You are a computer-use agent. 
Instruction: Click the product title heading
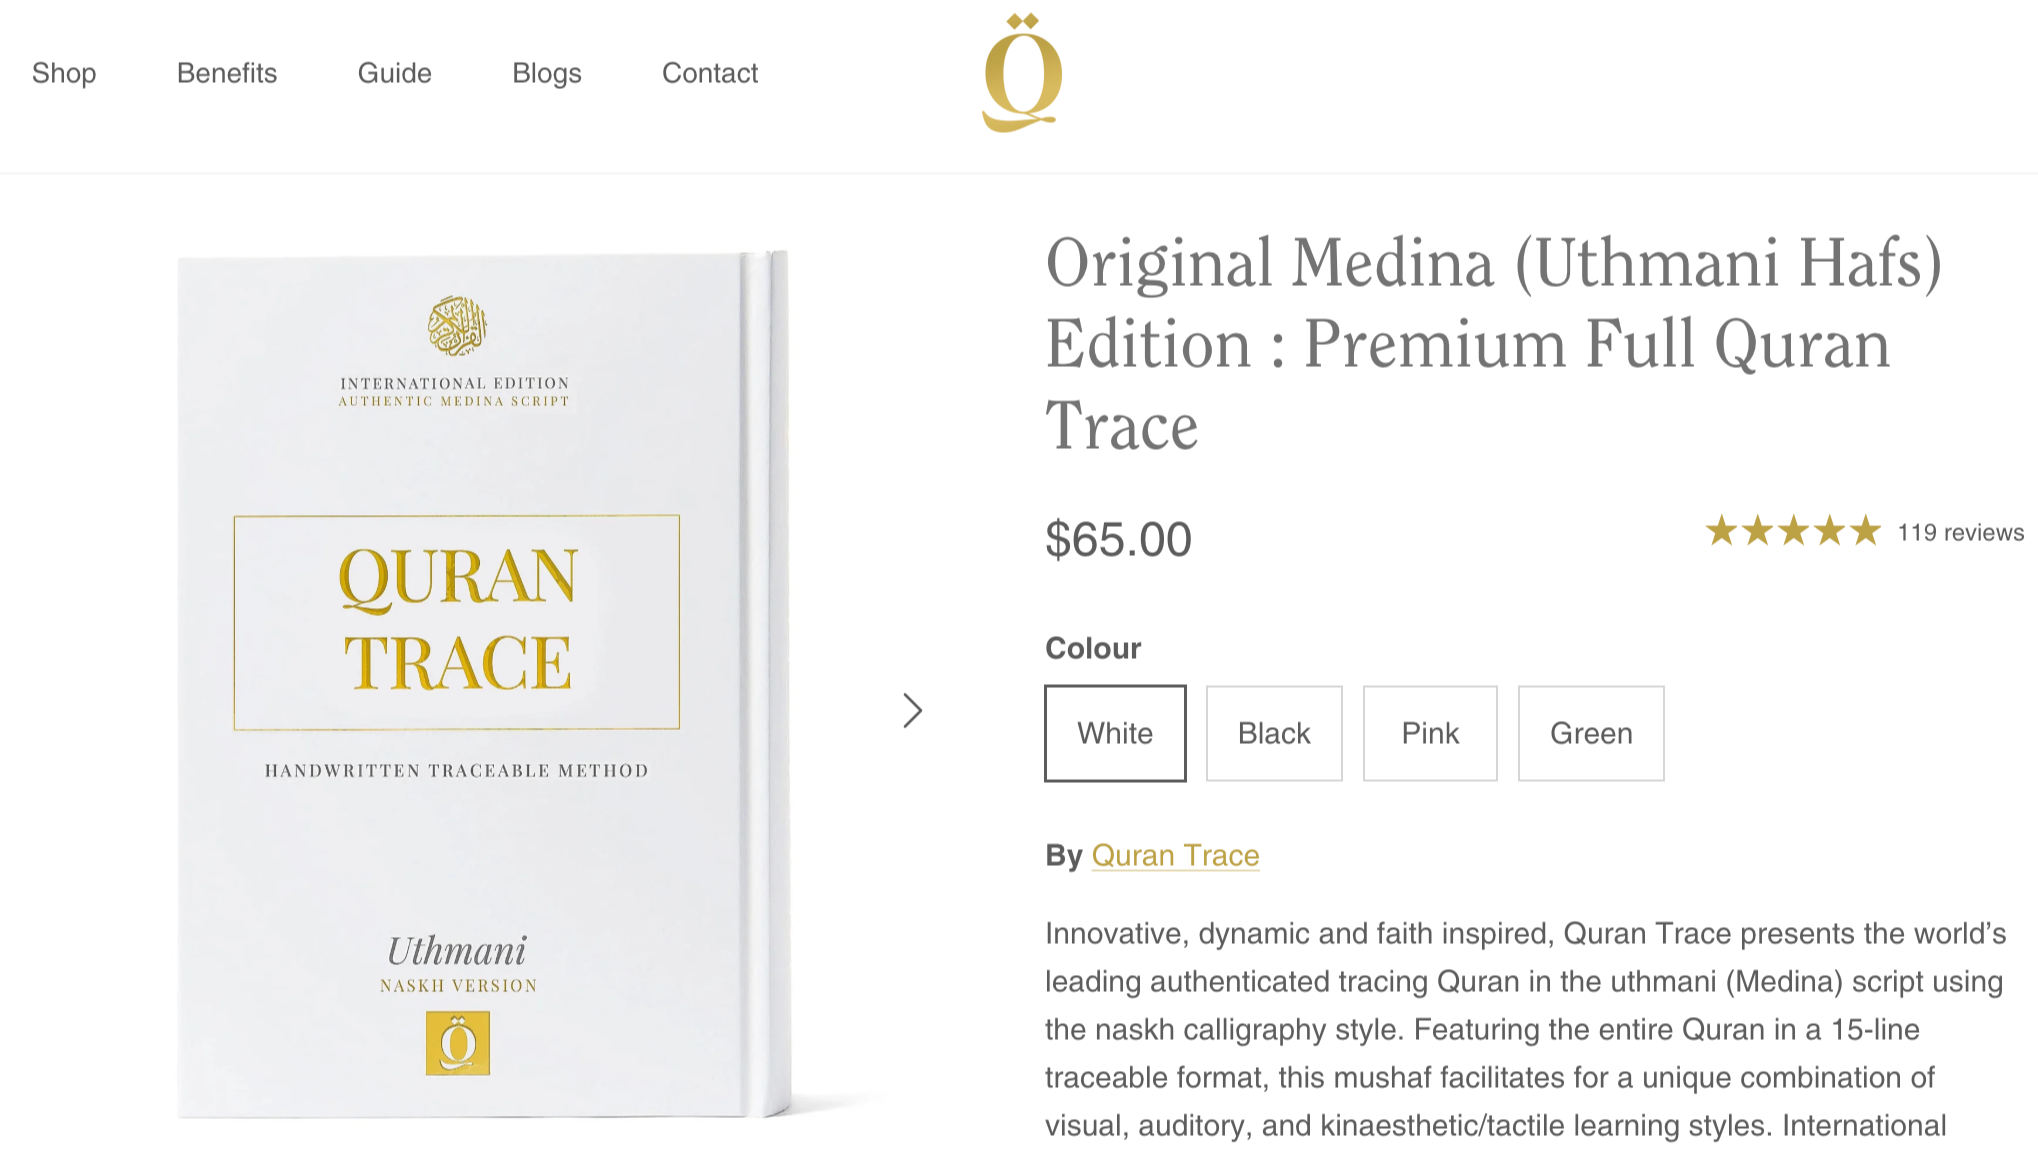(1494, 343)
